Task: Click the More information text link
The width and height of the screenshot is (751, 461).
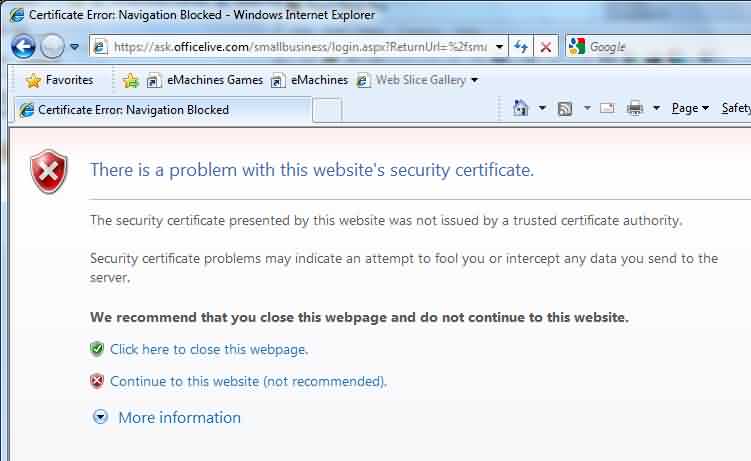Action: tap(180, 417)
